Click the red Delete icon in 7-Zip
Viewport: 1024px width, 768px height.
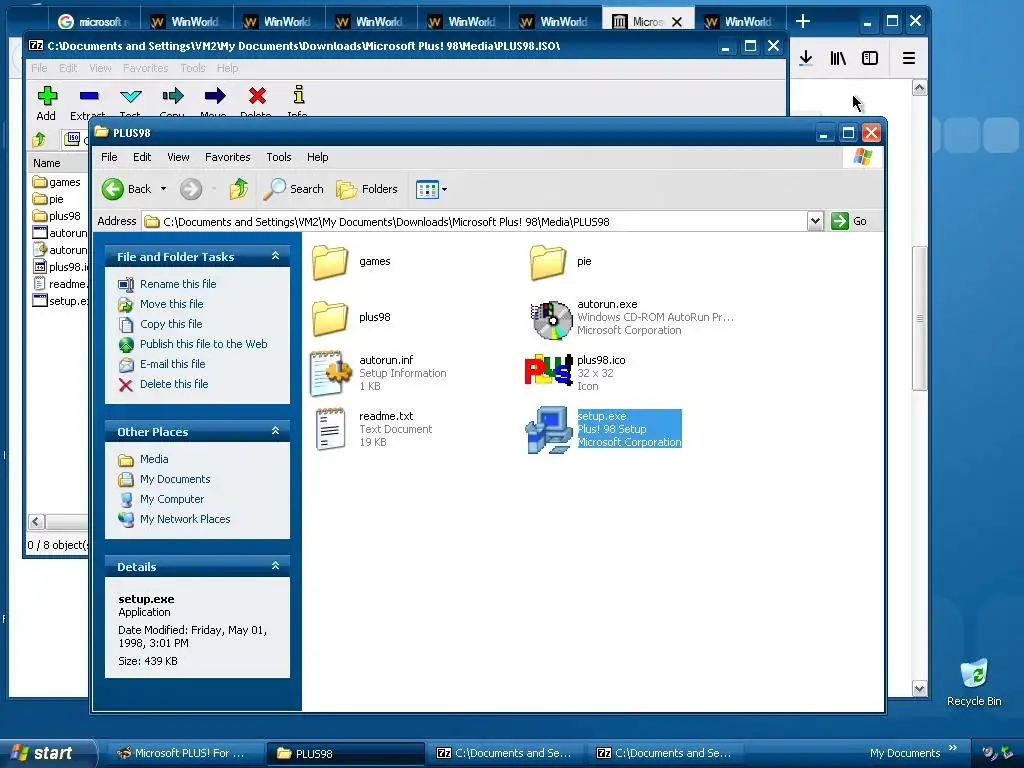click(257, 96)
